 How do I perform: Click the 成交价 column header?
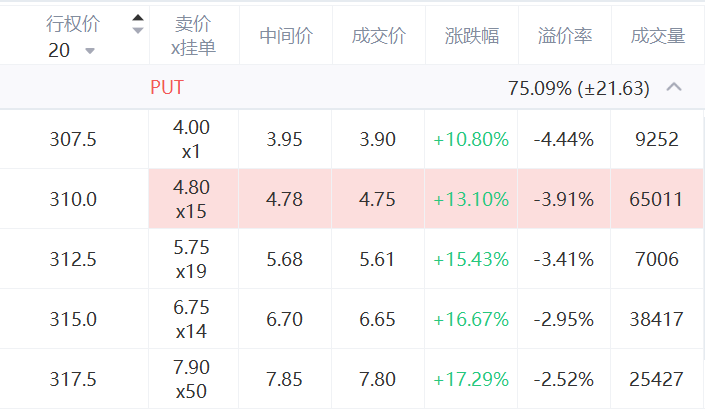point(379,36)
